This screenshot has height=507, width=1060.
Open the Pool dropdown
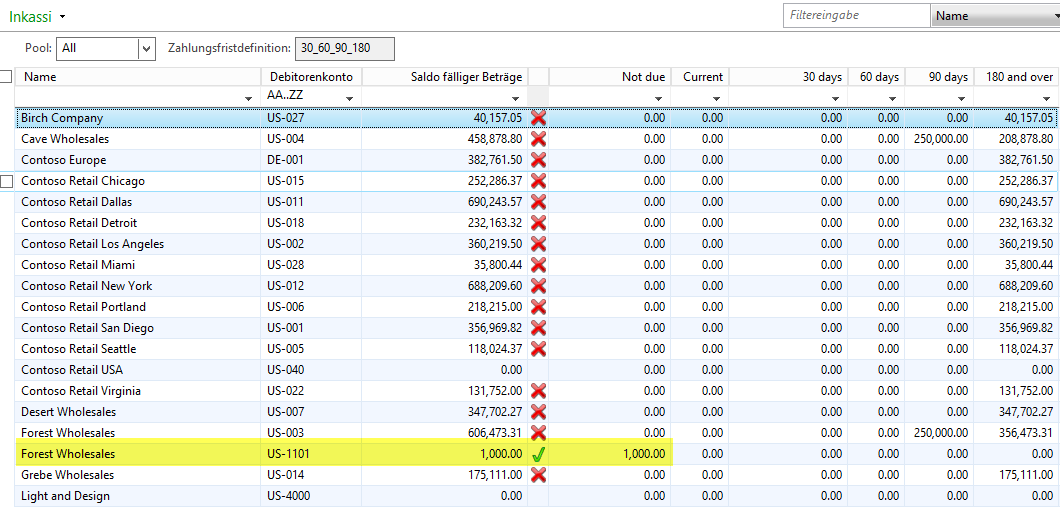pos(147,48)
